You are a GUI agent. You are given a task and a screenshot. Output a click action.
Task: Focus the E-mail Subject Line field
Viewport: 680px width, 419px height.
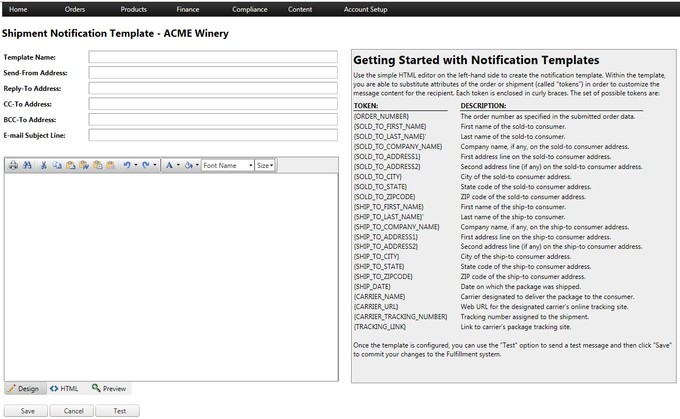(x=213, y=135)
